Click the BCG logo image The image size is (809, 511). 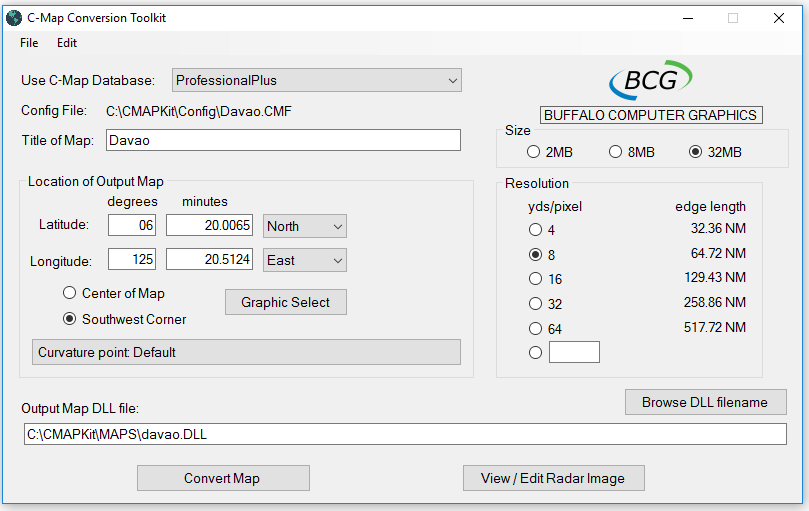click(x=651, y=81)
